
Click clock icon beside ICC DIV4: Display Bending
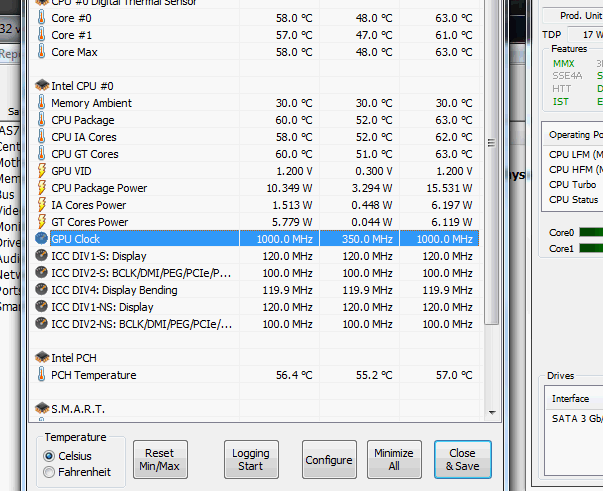click(x=41, y=289)
